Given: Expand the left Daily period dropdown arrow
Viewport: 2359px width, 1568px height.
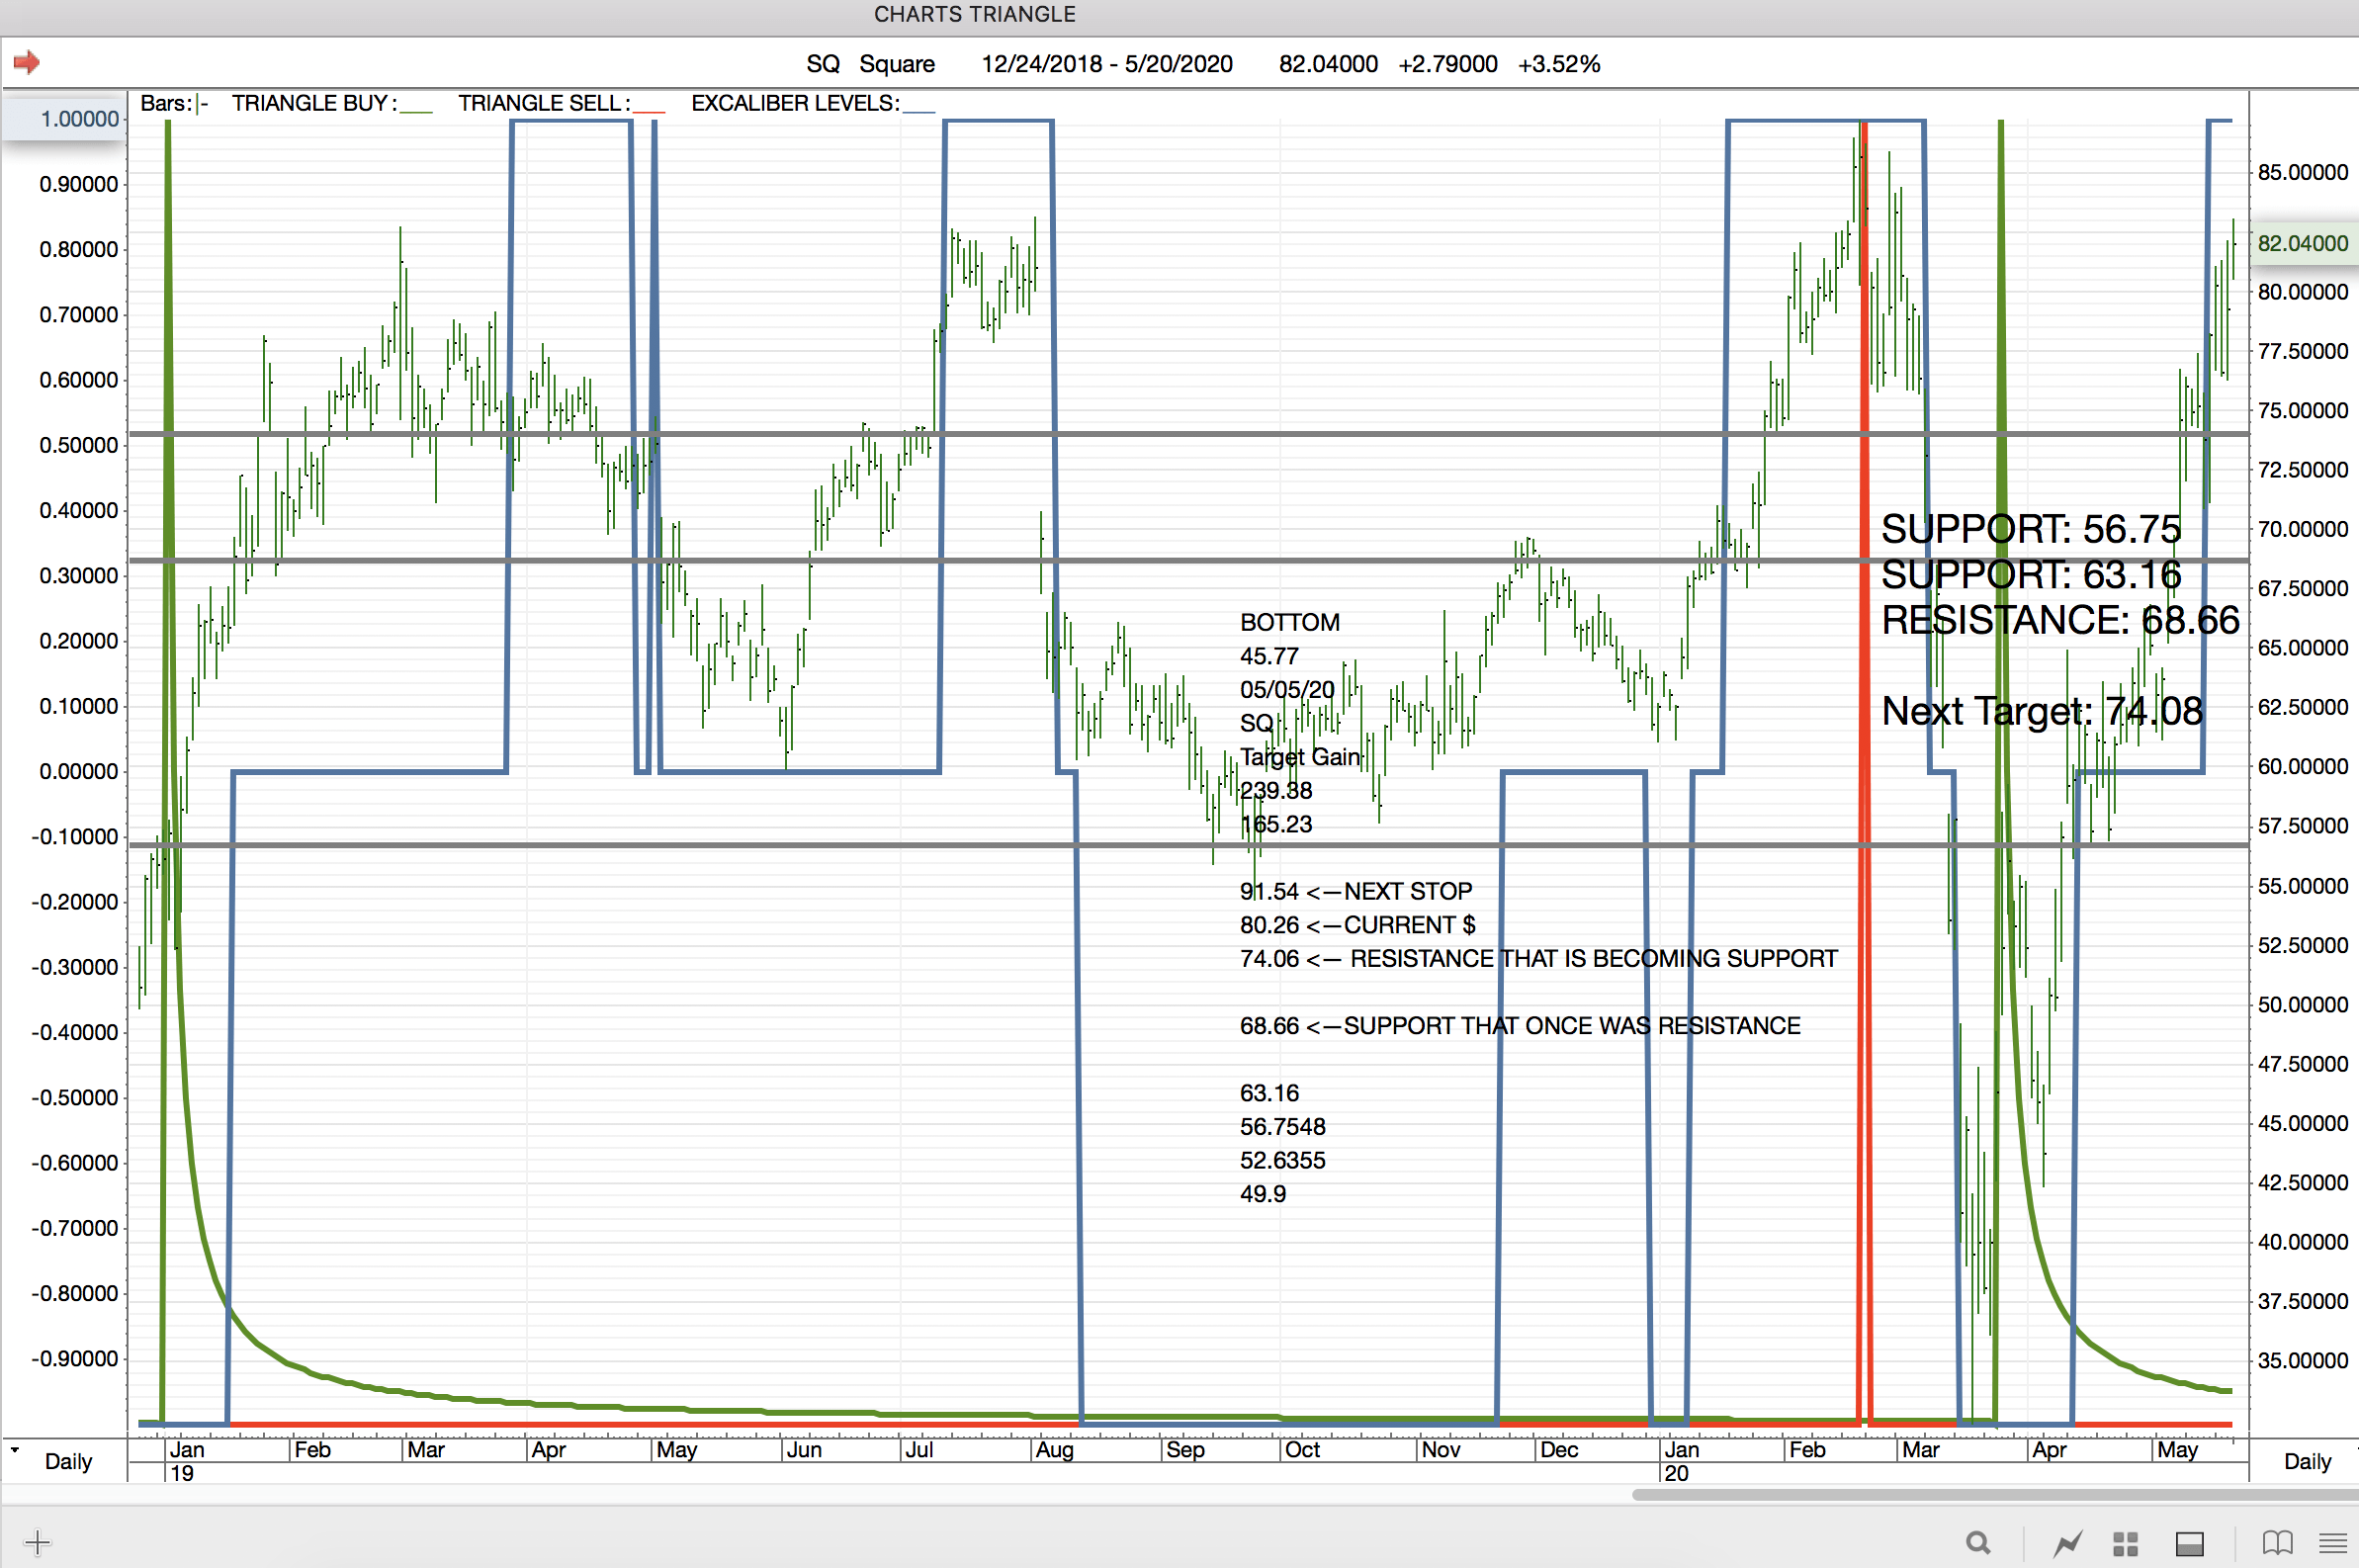Looking at the screenshot, I should [x=14, y=1449].
